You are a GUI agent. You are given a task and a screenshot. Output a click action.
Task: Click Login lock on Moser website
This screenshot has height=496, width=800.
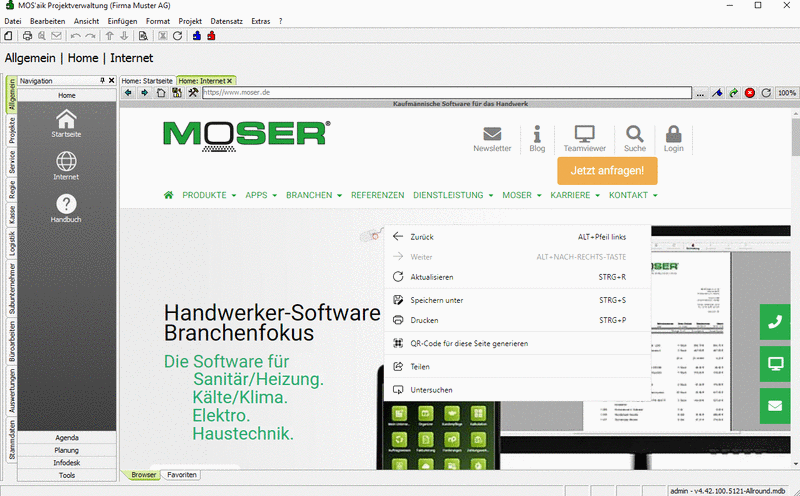673,139
